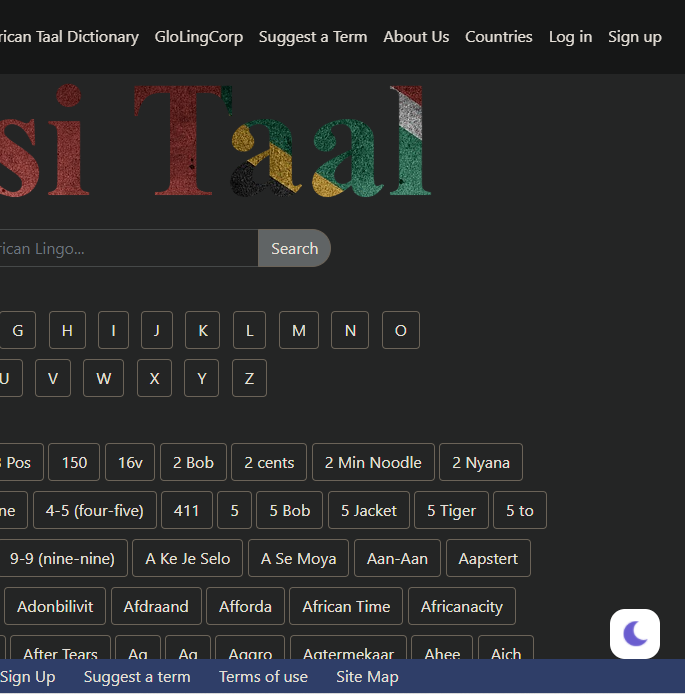
Task: Filter terms by letter K
Action: tap(203, 330)
